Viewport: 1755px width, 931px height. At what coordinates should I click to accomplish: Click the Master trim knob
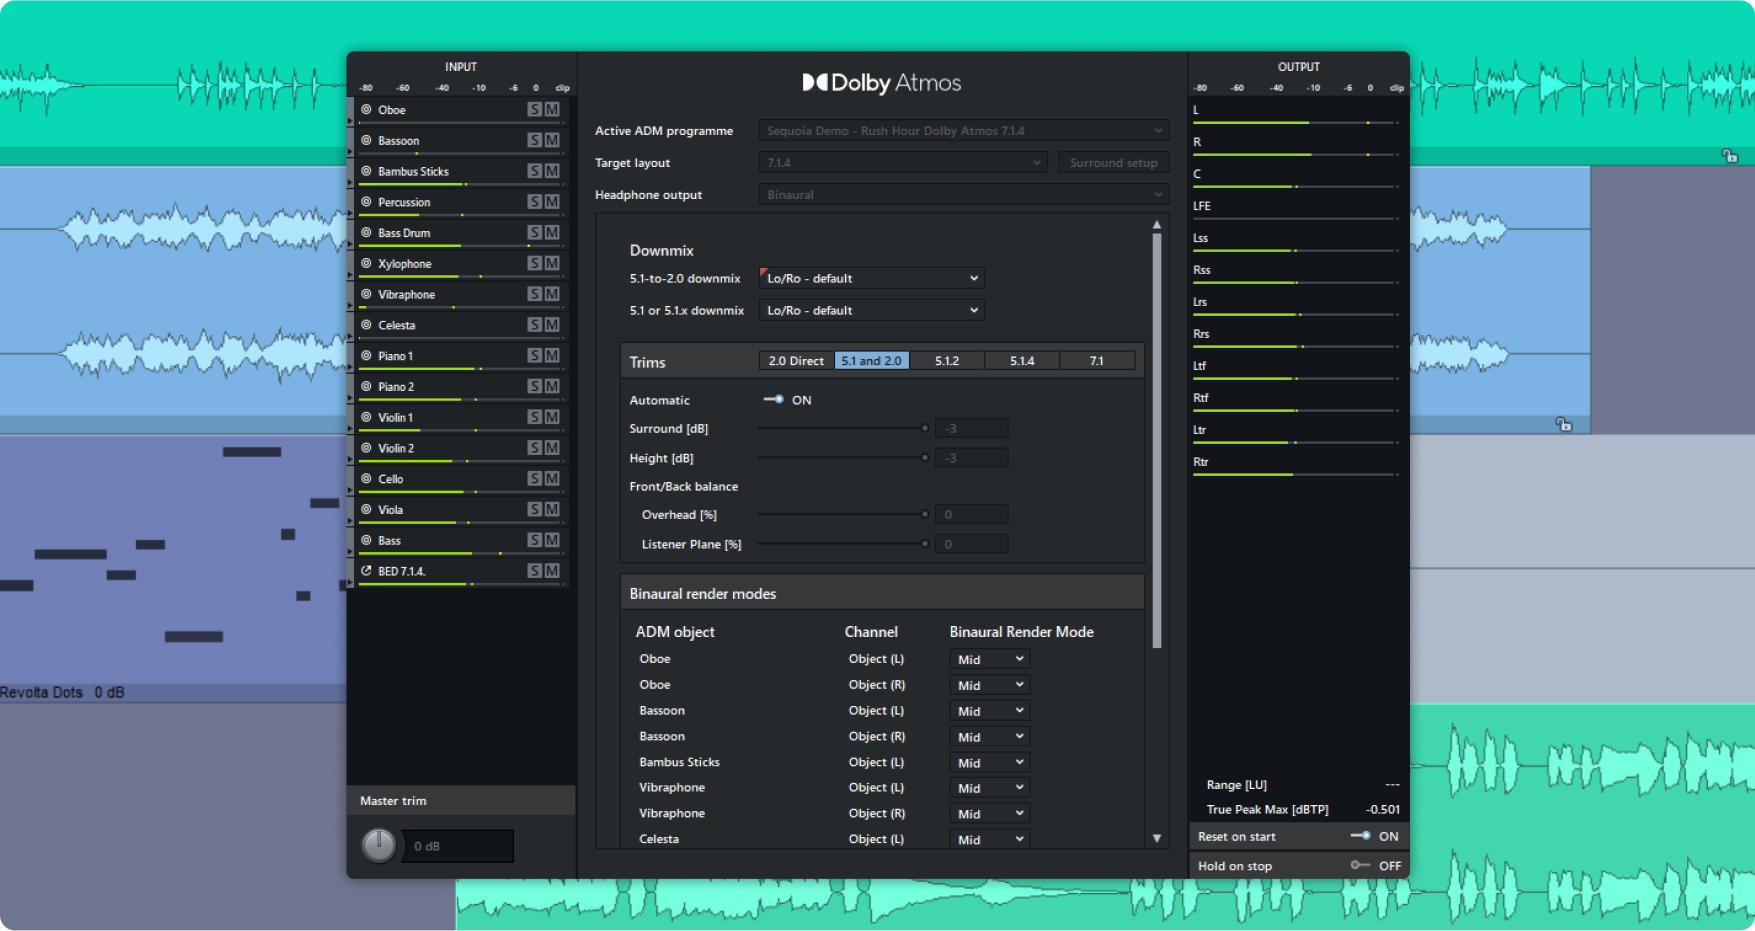coord(378,845)
